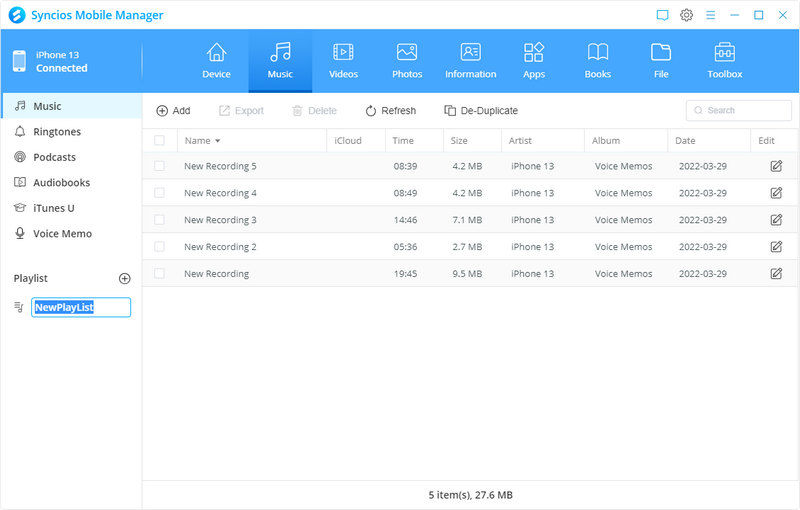Viewport: 800px width, 510px height.
Task: Click the Syncios logo icon
Action: (x=17, y=15)
